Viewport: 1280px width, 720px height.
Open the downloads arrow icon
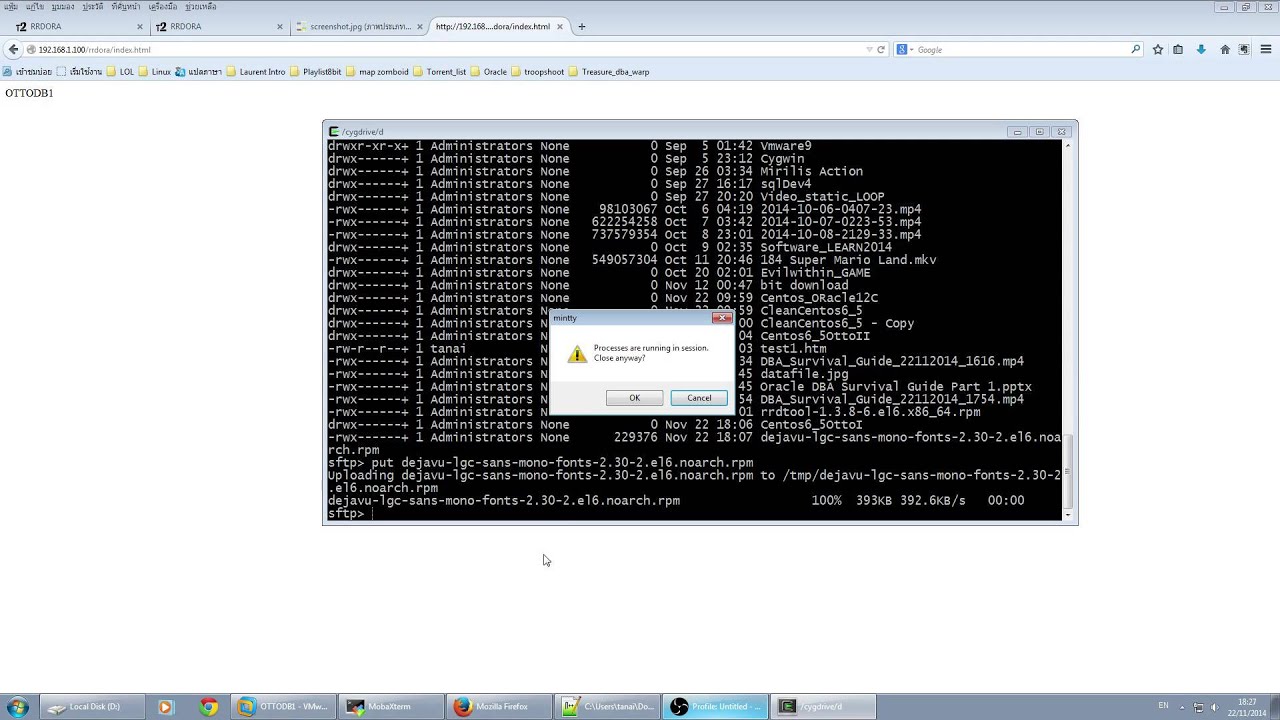[x=1201, y=49]
